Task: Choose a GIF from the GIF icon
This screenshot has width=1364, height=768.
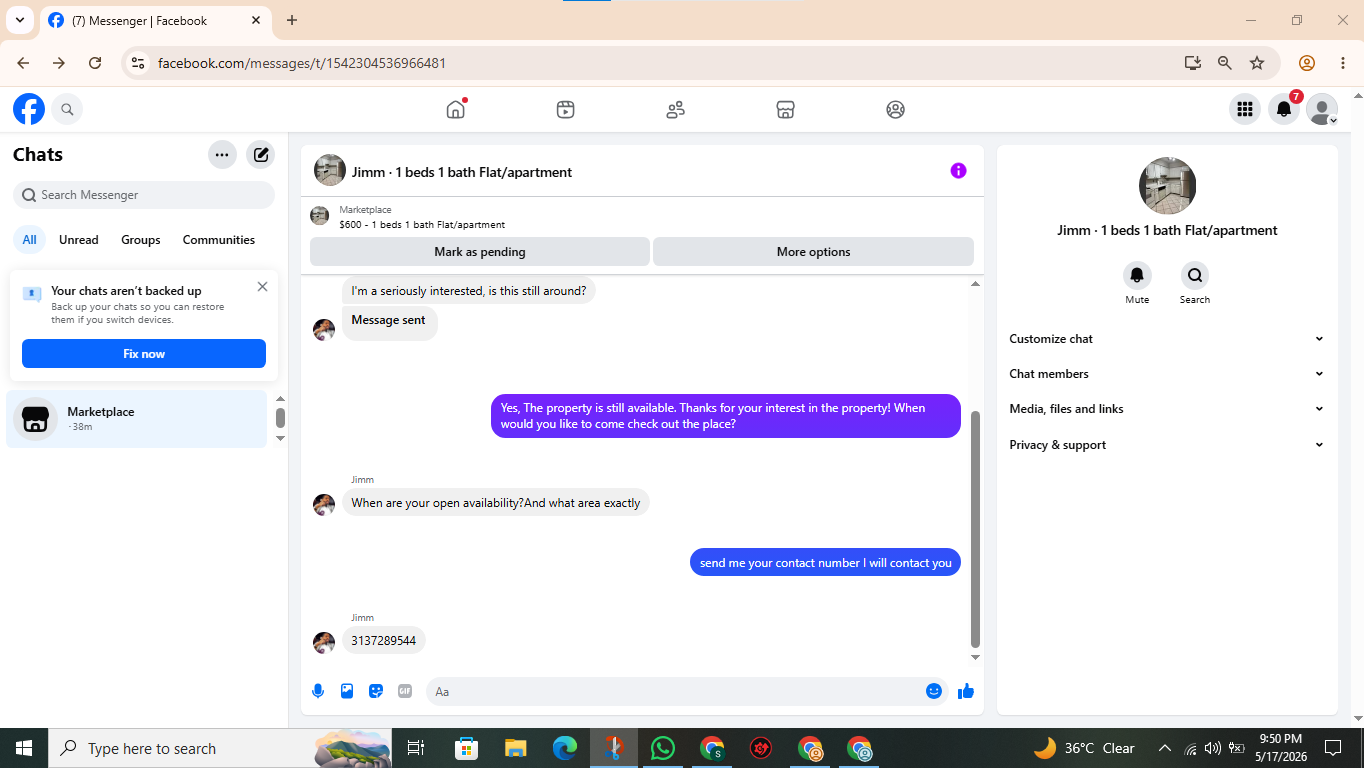Action: click(x=405, y=691)
